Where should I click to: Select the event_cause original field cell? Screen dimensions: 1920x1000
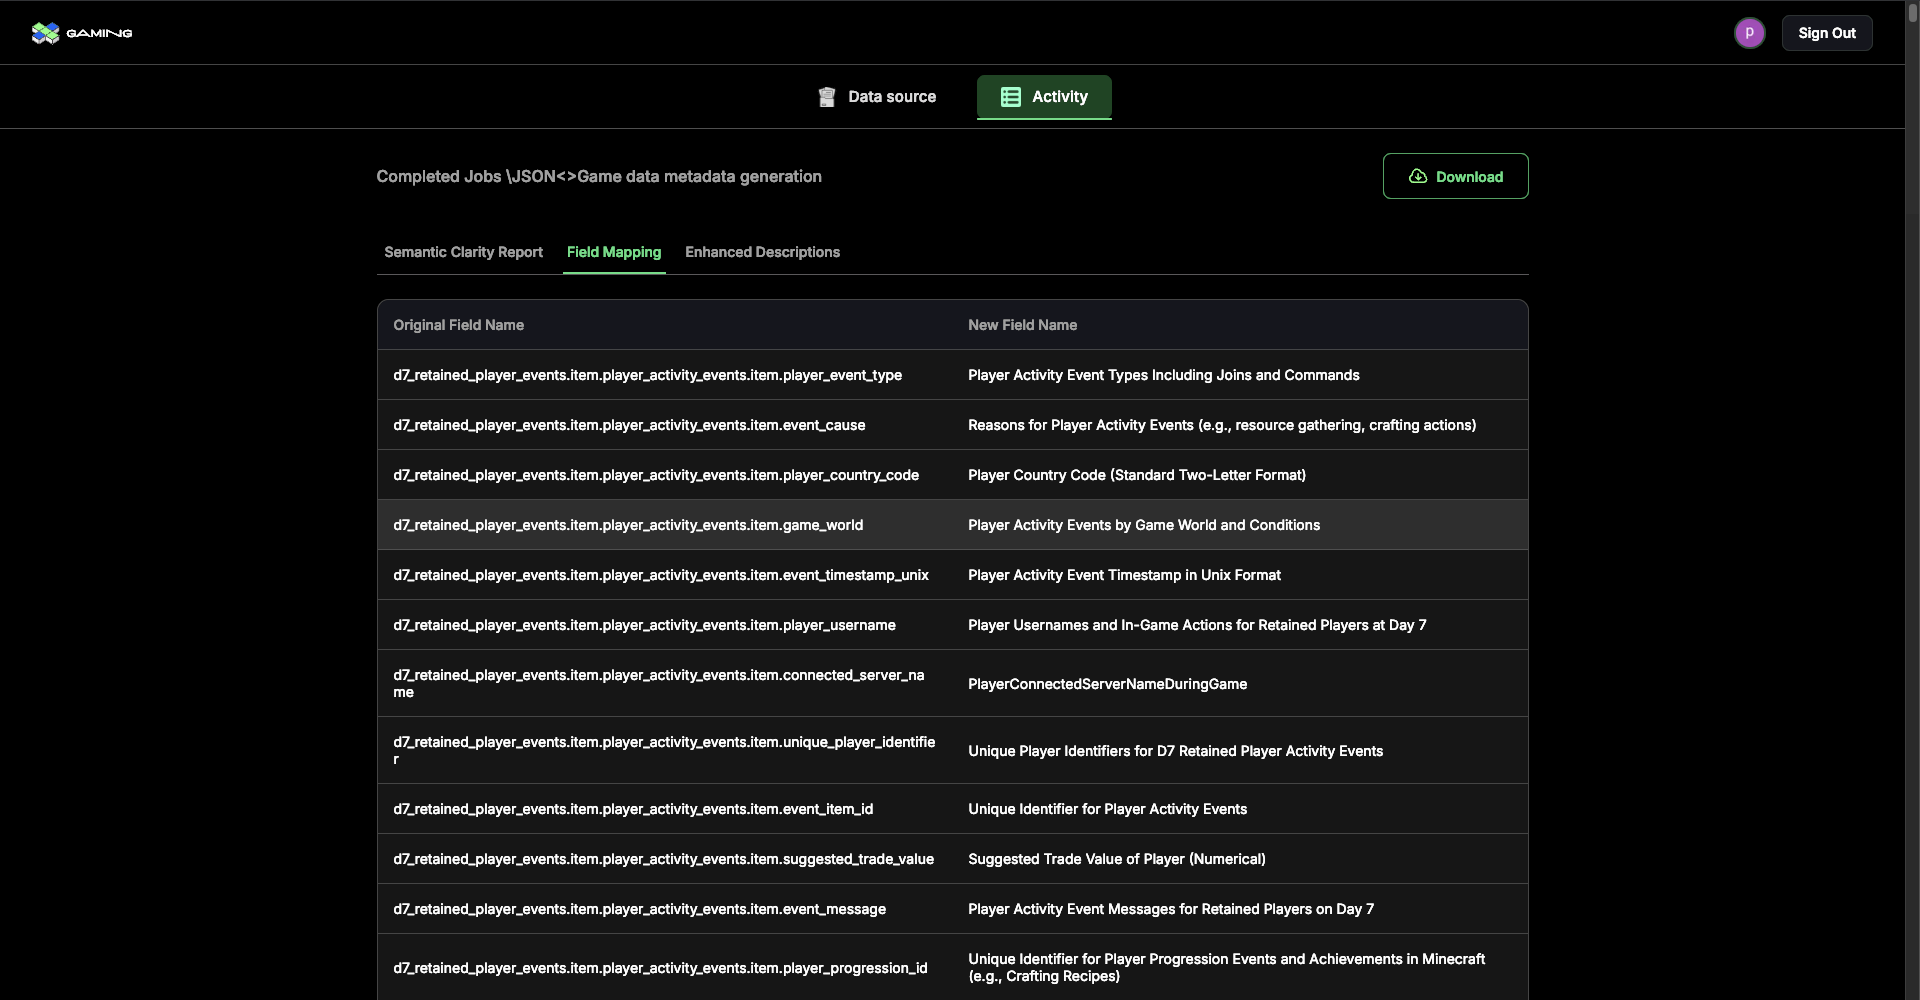[x=665, y=425]
